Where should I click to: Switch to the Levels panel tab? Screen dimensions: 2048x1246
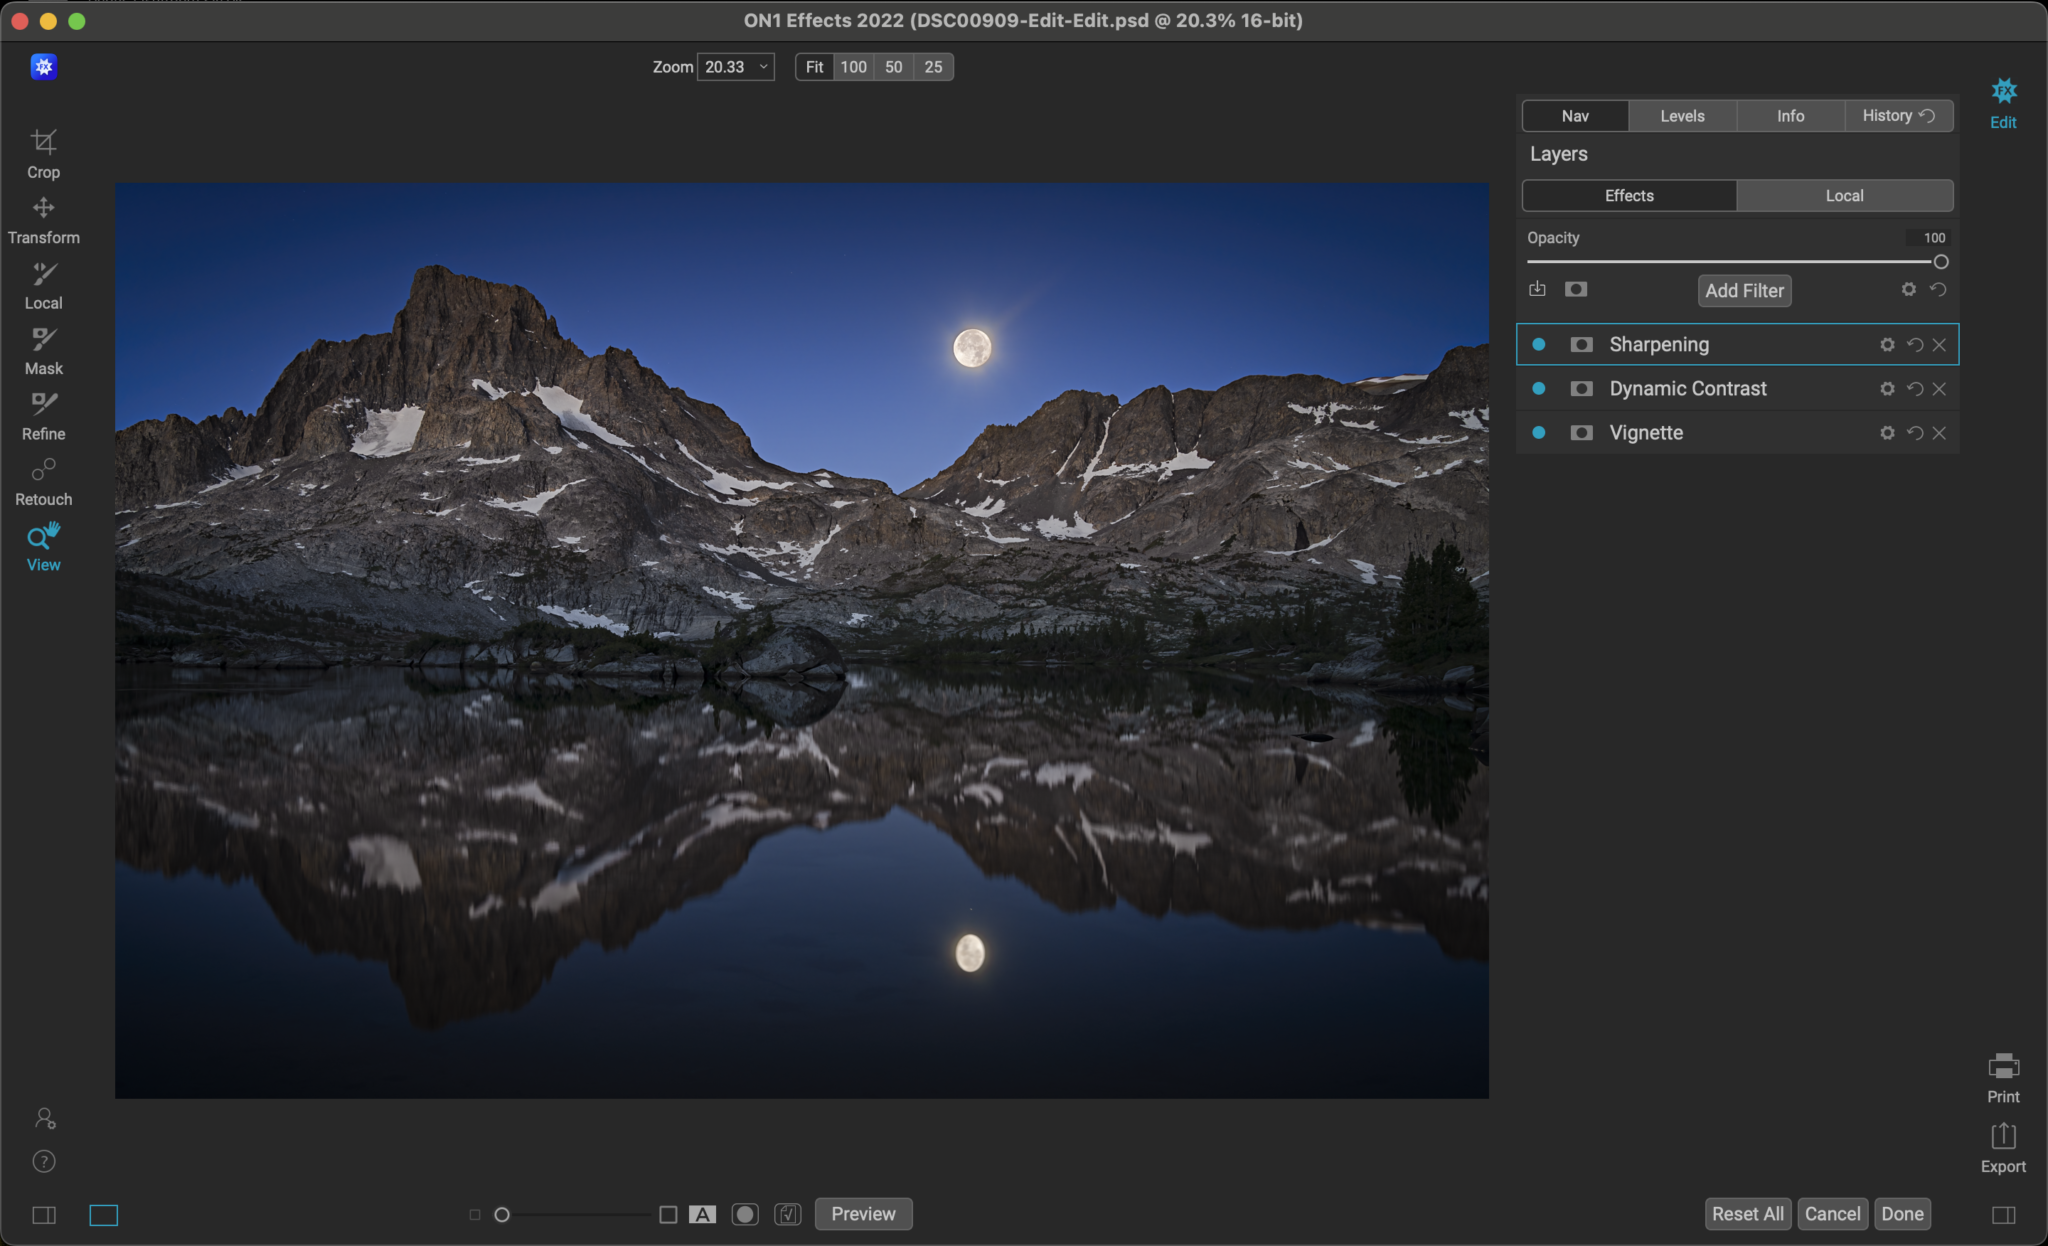pyautogui.click(x=1681, y=114)
